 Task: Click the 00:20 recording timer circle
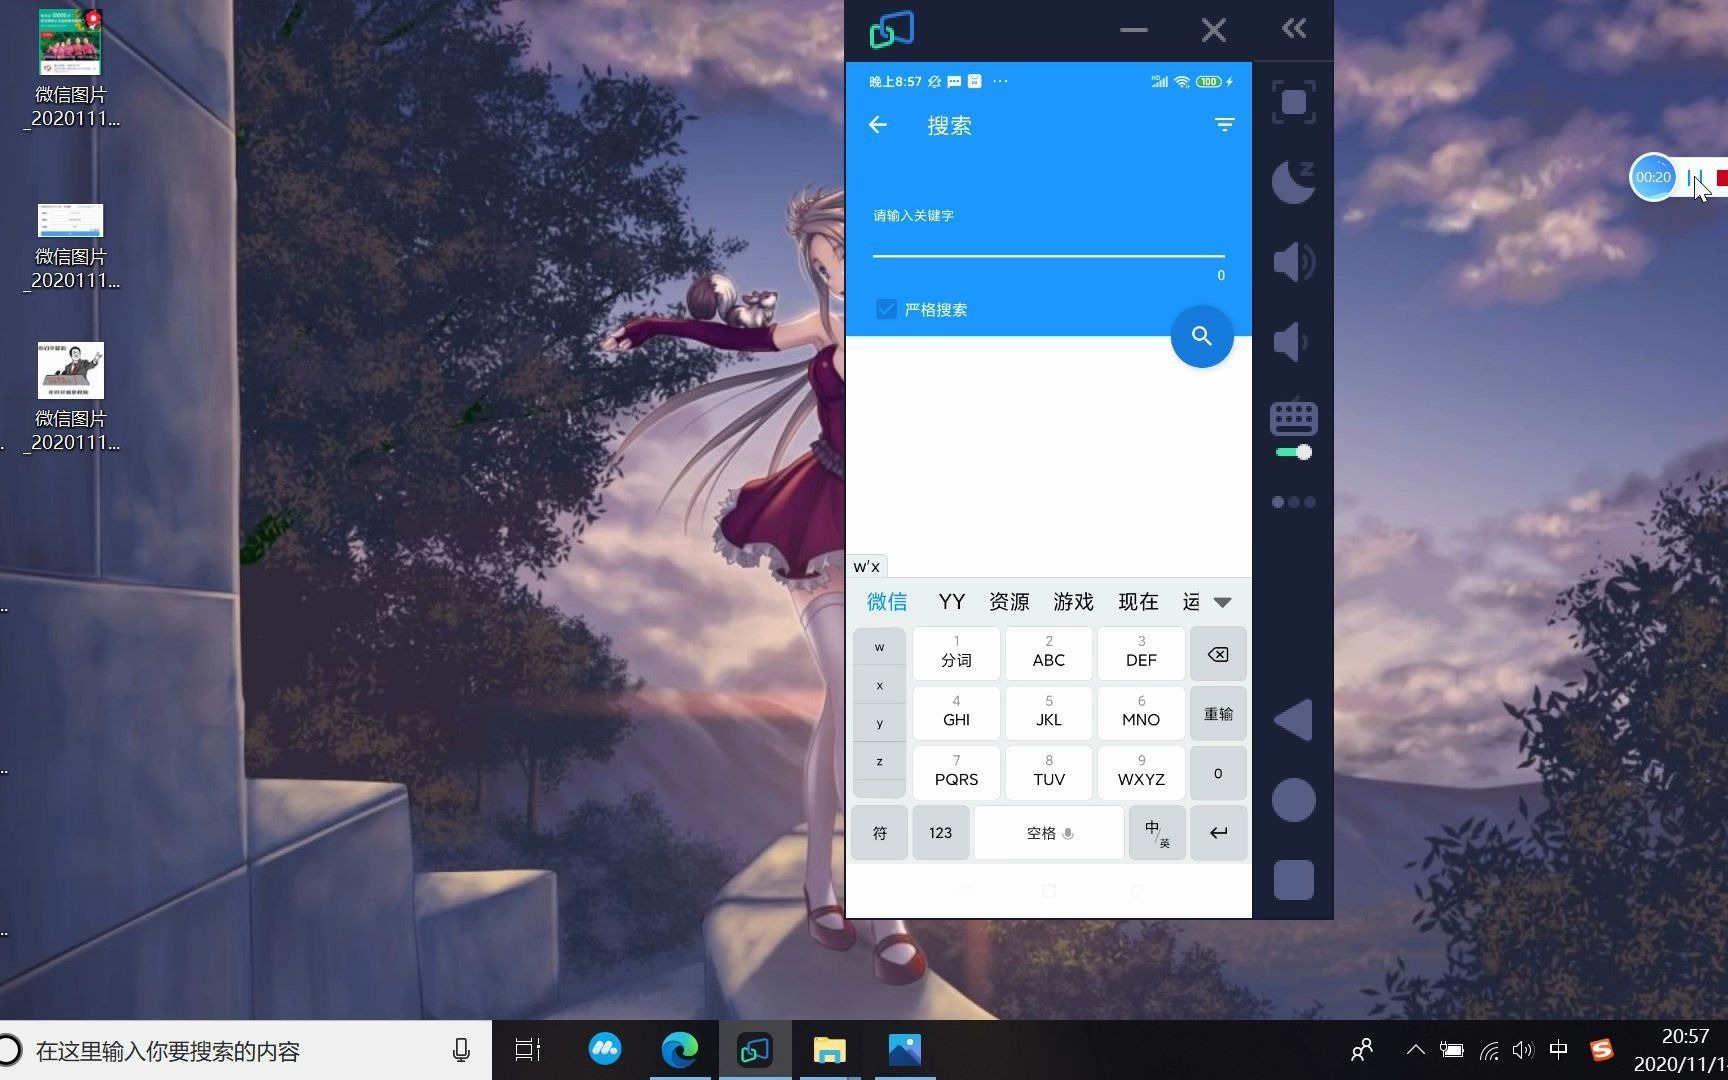tap(1653, 177)
